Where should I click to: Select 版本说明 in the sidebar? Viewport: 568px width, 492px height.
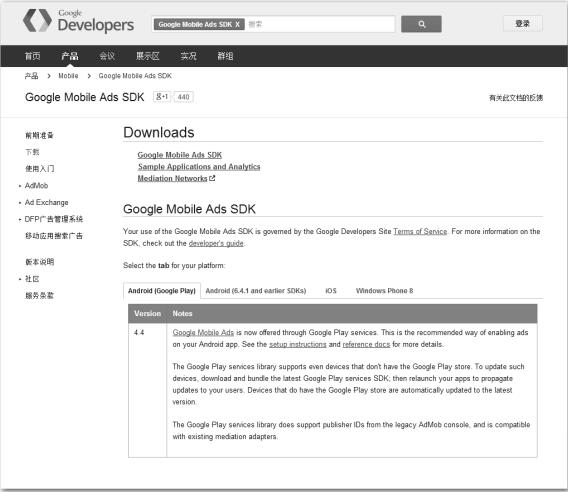click(x=39, y=262)
